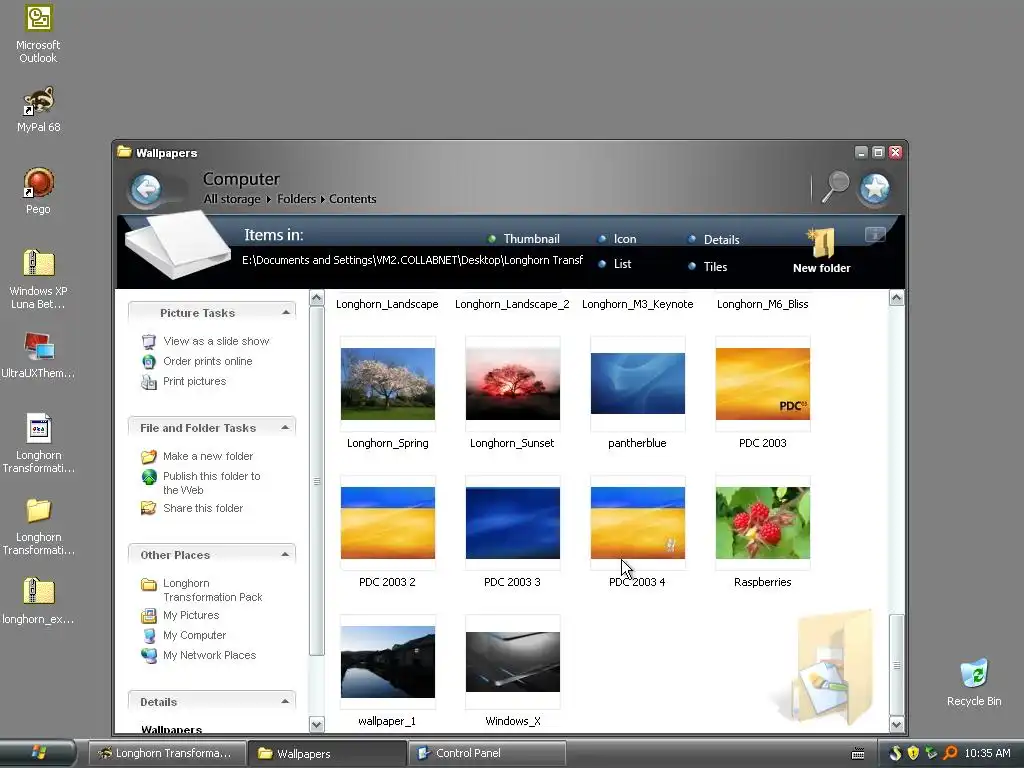Viewport: 1024px width, 768px height.
Task: Click Folders breadcrumb
Action: (296, 199)
